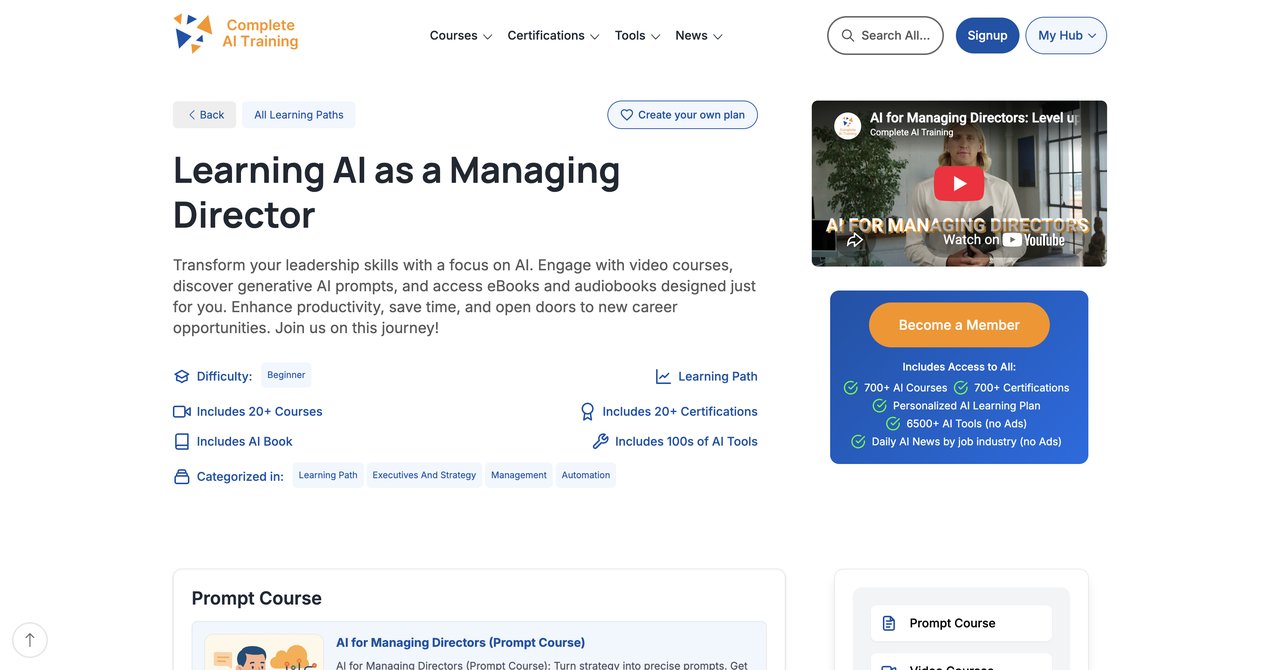
Task: Open AI for Managing Directors (Prompt Course)
Action: click(460, 643)
